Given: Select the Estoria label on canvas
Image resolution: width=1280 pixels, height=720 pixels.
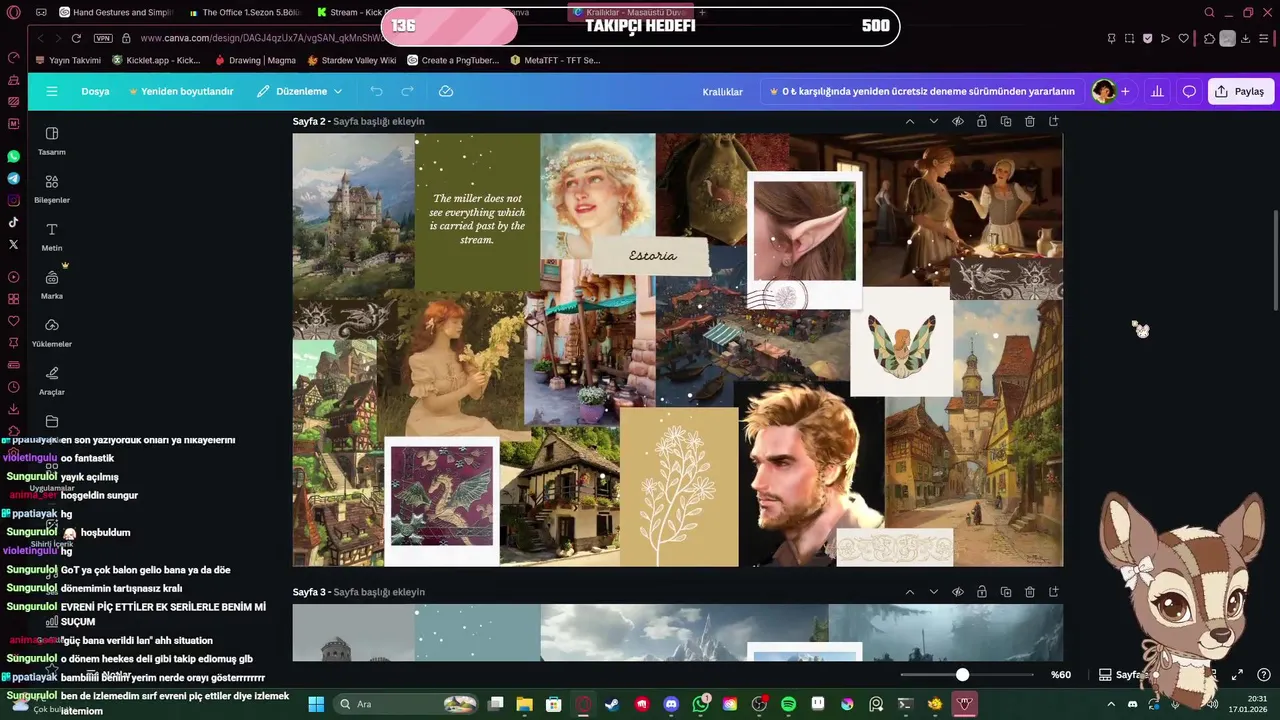Looking at the screenshot, I should [652, 256].
